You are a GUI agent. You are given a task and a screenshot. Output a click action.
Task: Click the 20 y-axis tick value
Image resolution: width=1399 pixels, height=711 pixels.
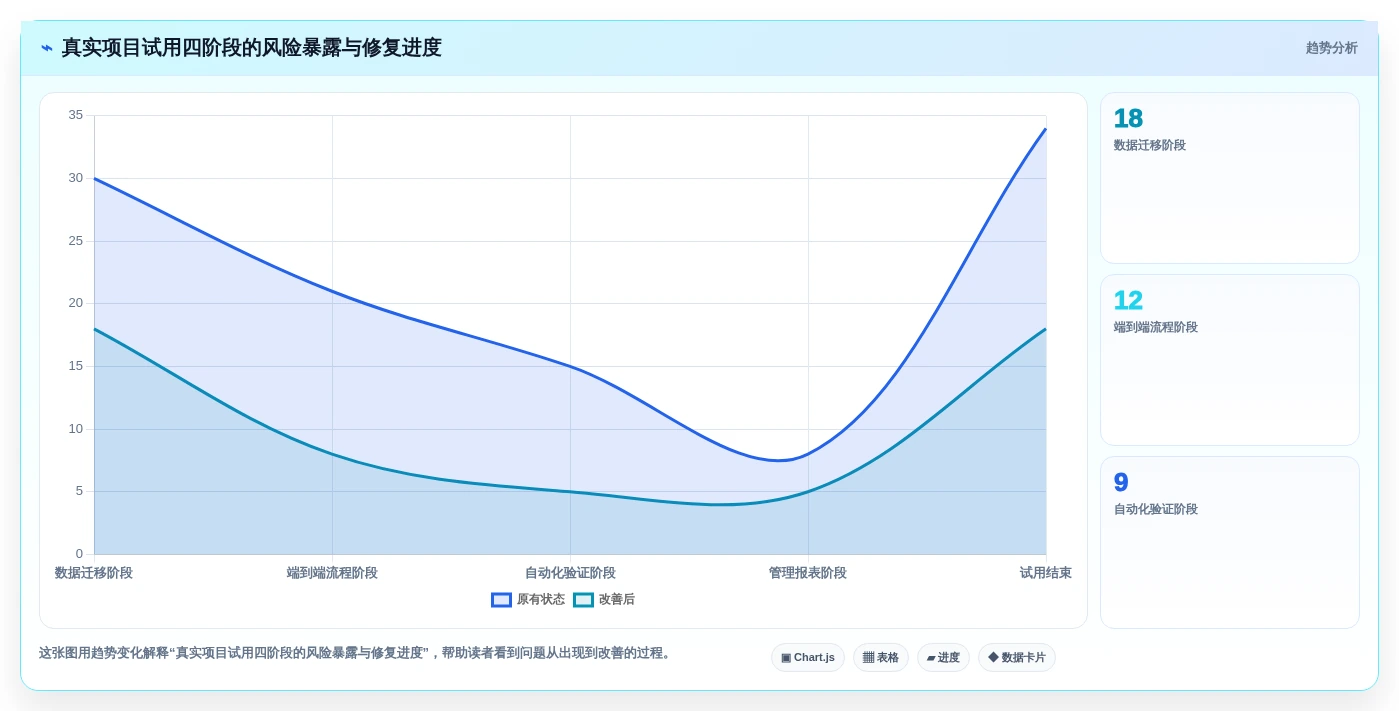pos(76,303)
